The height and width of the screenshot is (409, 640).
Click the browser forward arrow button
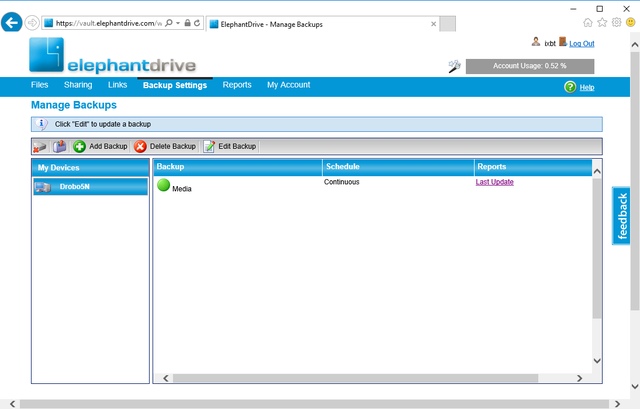click(32, 23)
